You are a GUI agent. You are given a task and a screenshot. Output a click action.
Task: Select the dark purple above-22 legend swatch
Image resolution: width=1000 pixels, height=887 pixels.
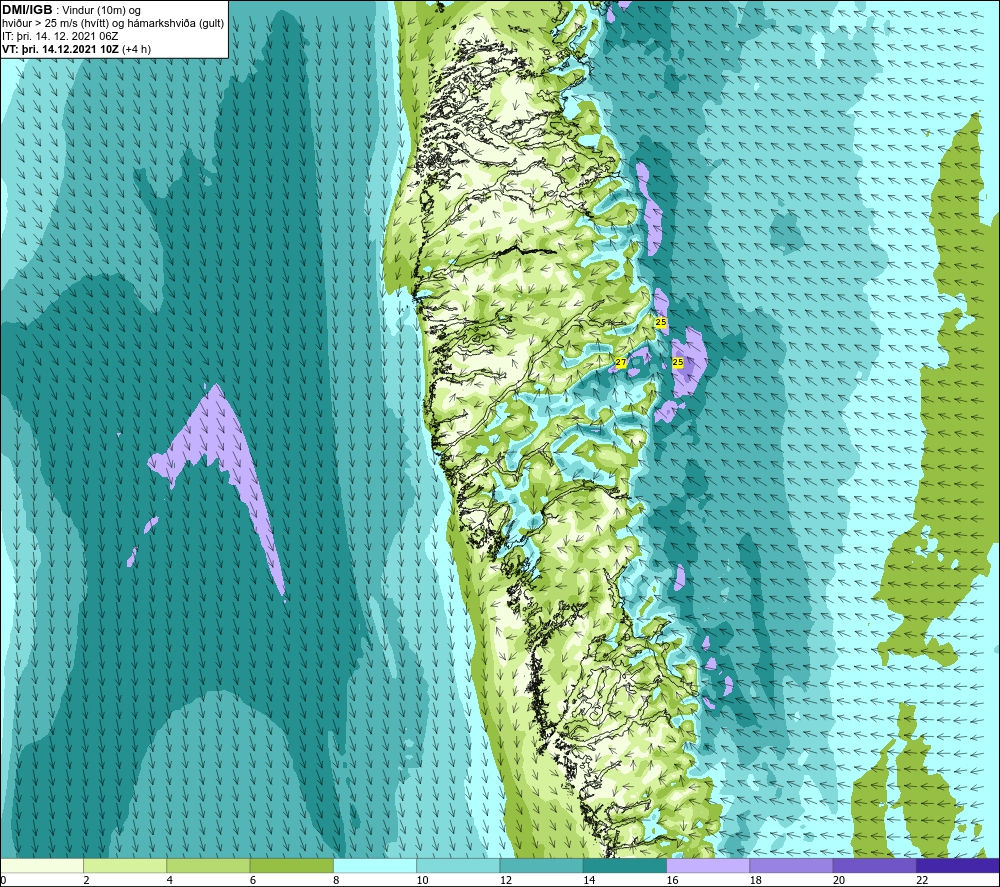point(958,865)
